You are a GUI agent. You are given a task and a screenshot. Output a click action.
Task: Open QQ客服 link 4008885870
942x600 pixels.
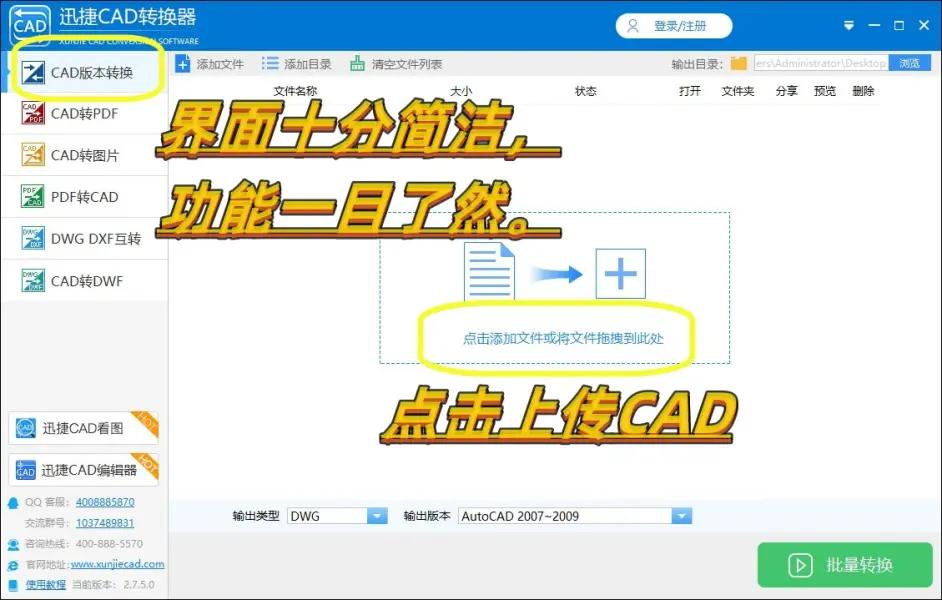click(105, 502)
